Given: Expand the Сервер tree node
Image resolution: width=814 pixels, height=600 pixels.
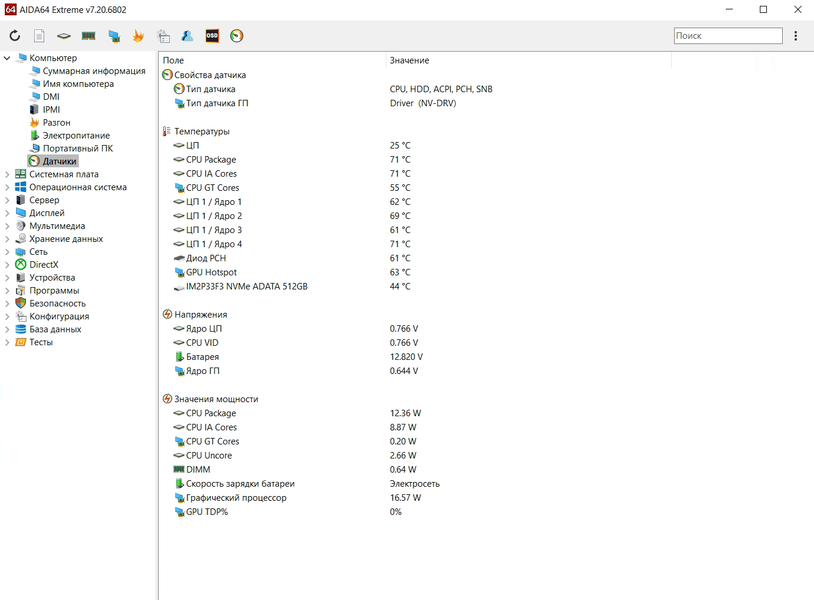Looking at the screenshot, I should [x=7, y=200].
